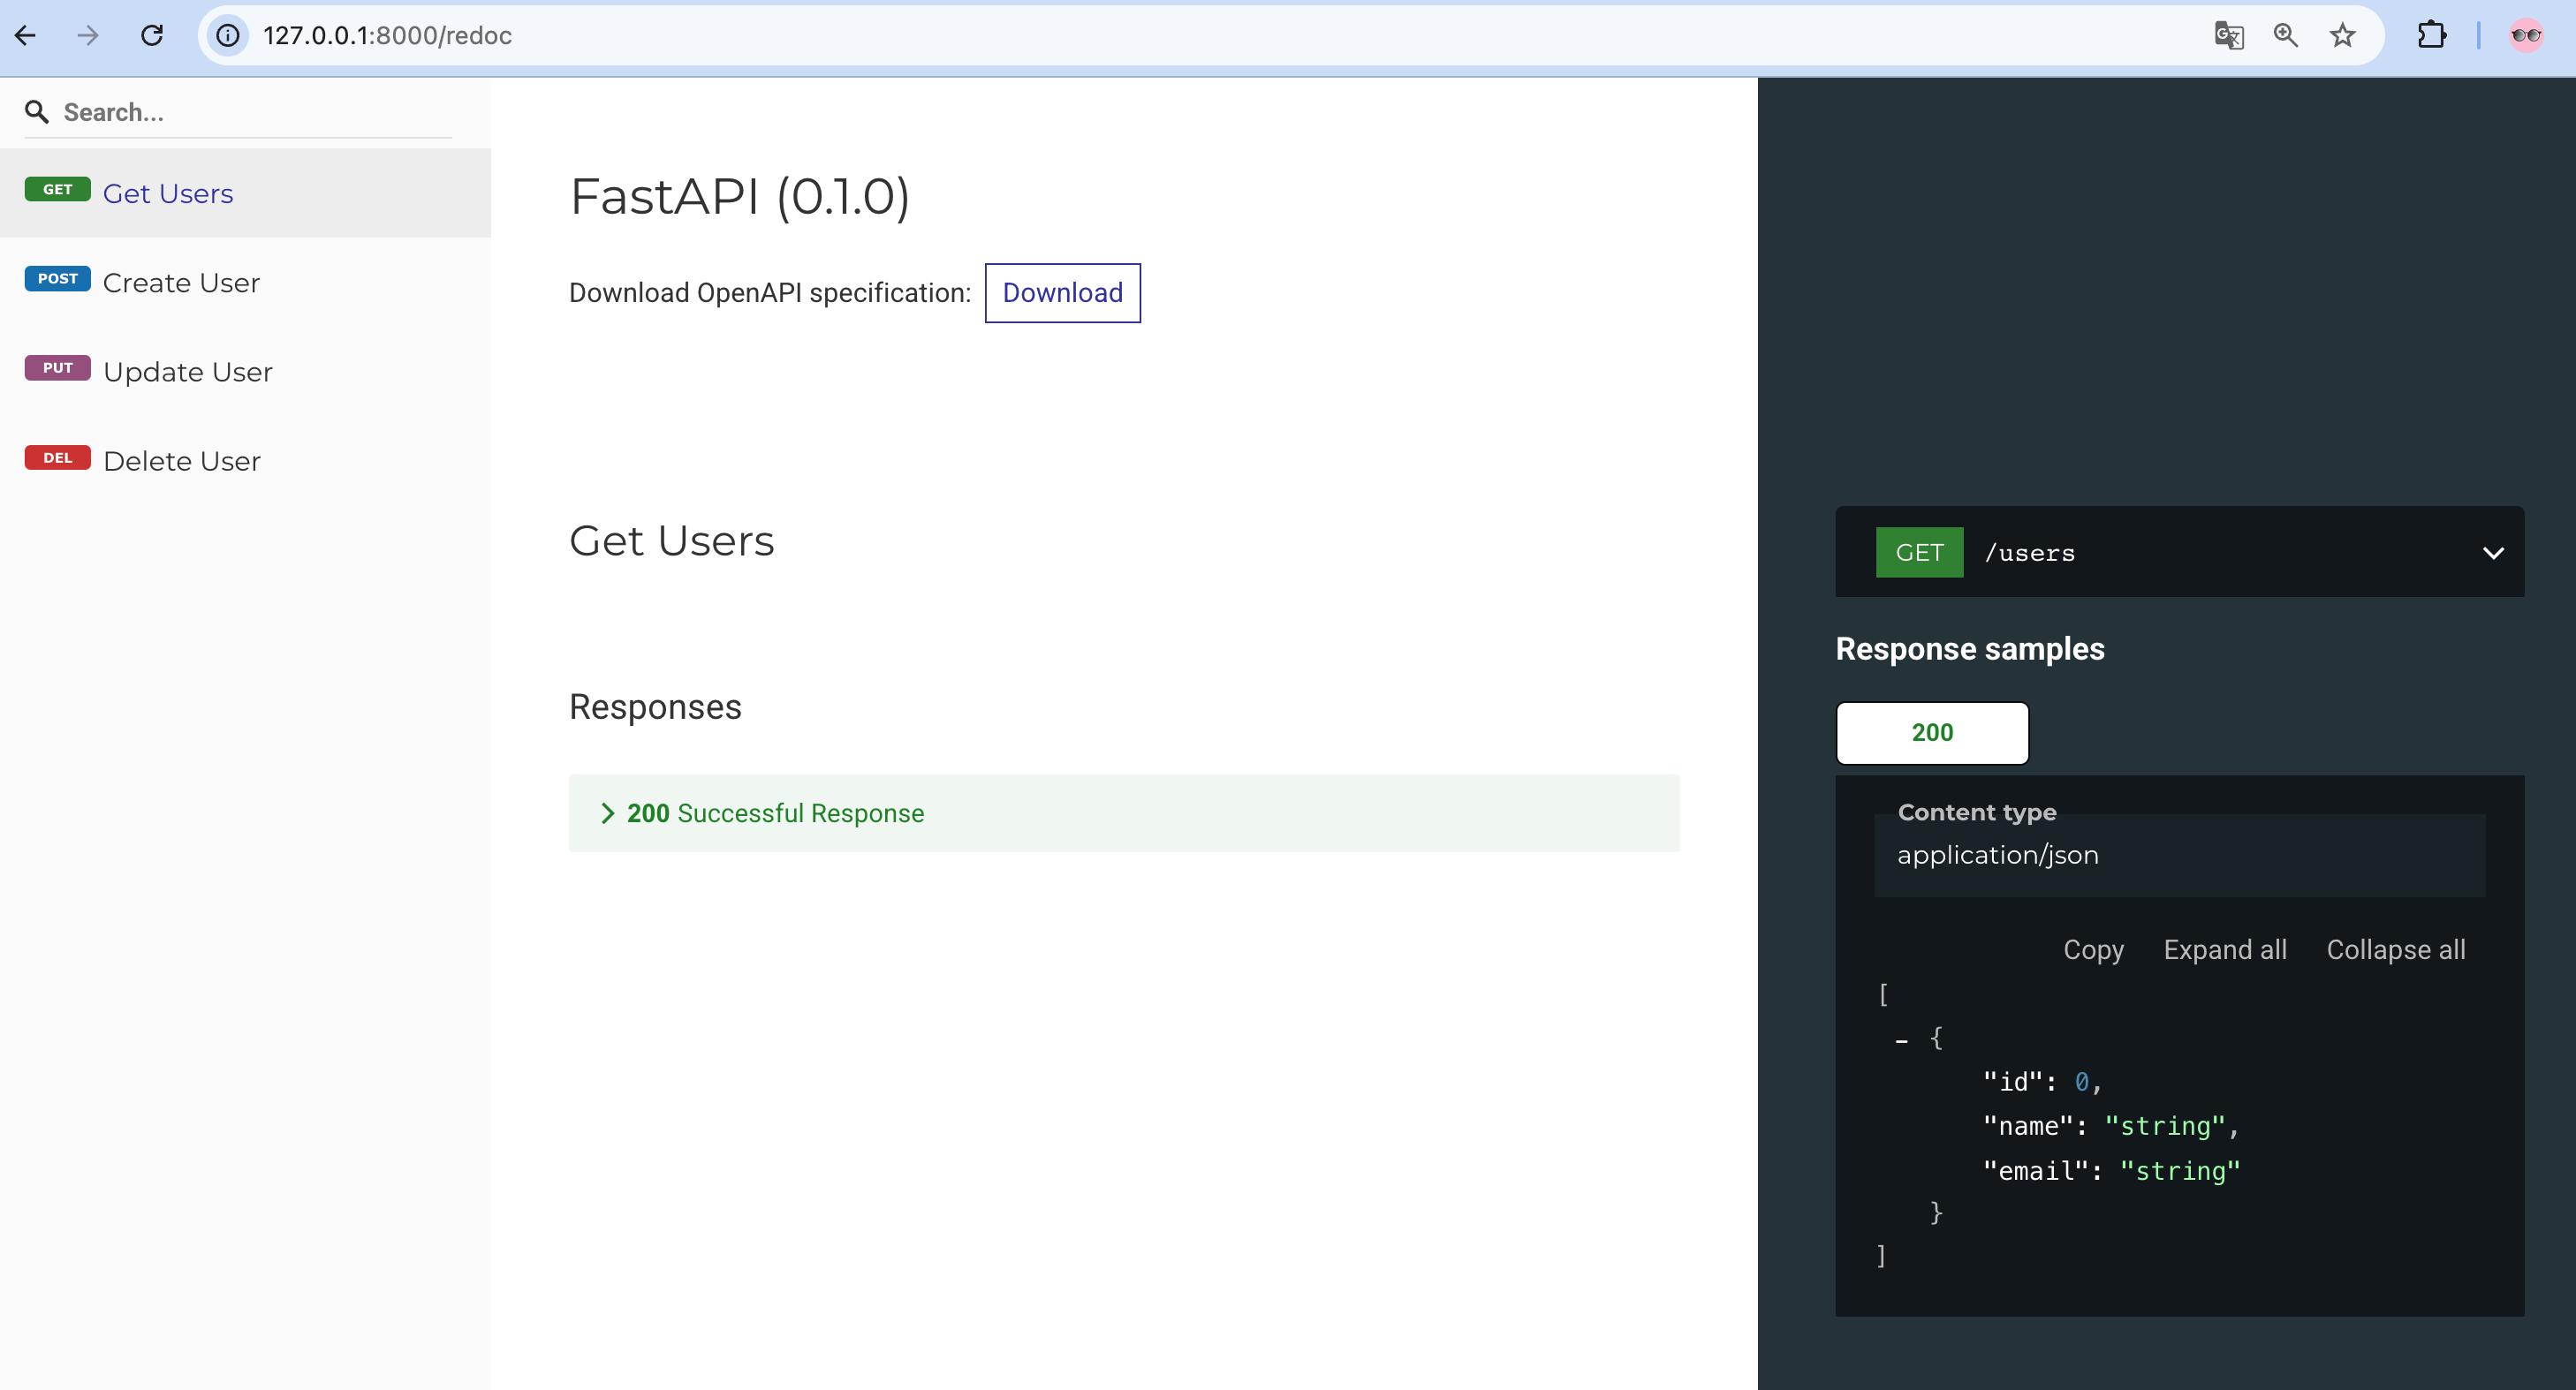Open the extensions puzzle icon
Screen dimensions: 2576x1390
pos(2431,36)
